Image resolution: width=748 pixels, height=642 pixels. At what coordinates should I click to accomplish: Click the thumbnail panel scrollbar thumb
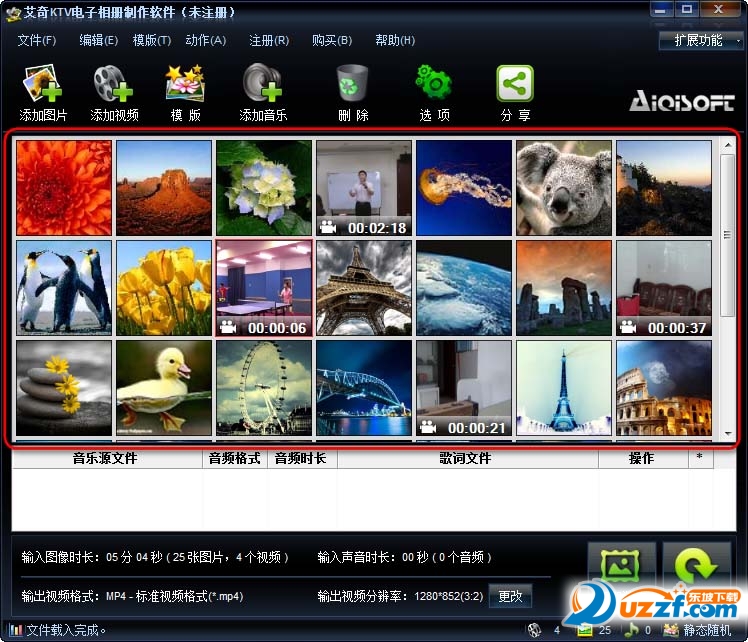(727, 235)
